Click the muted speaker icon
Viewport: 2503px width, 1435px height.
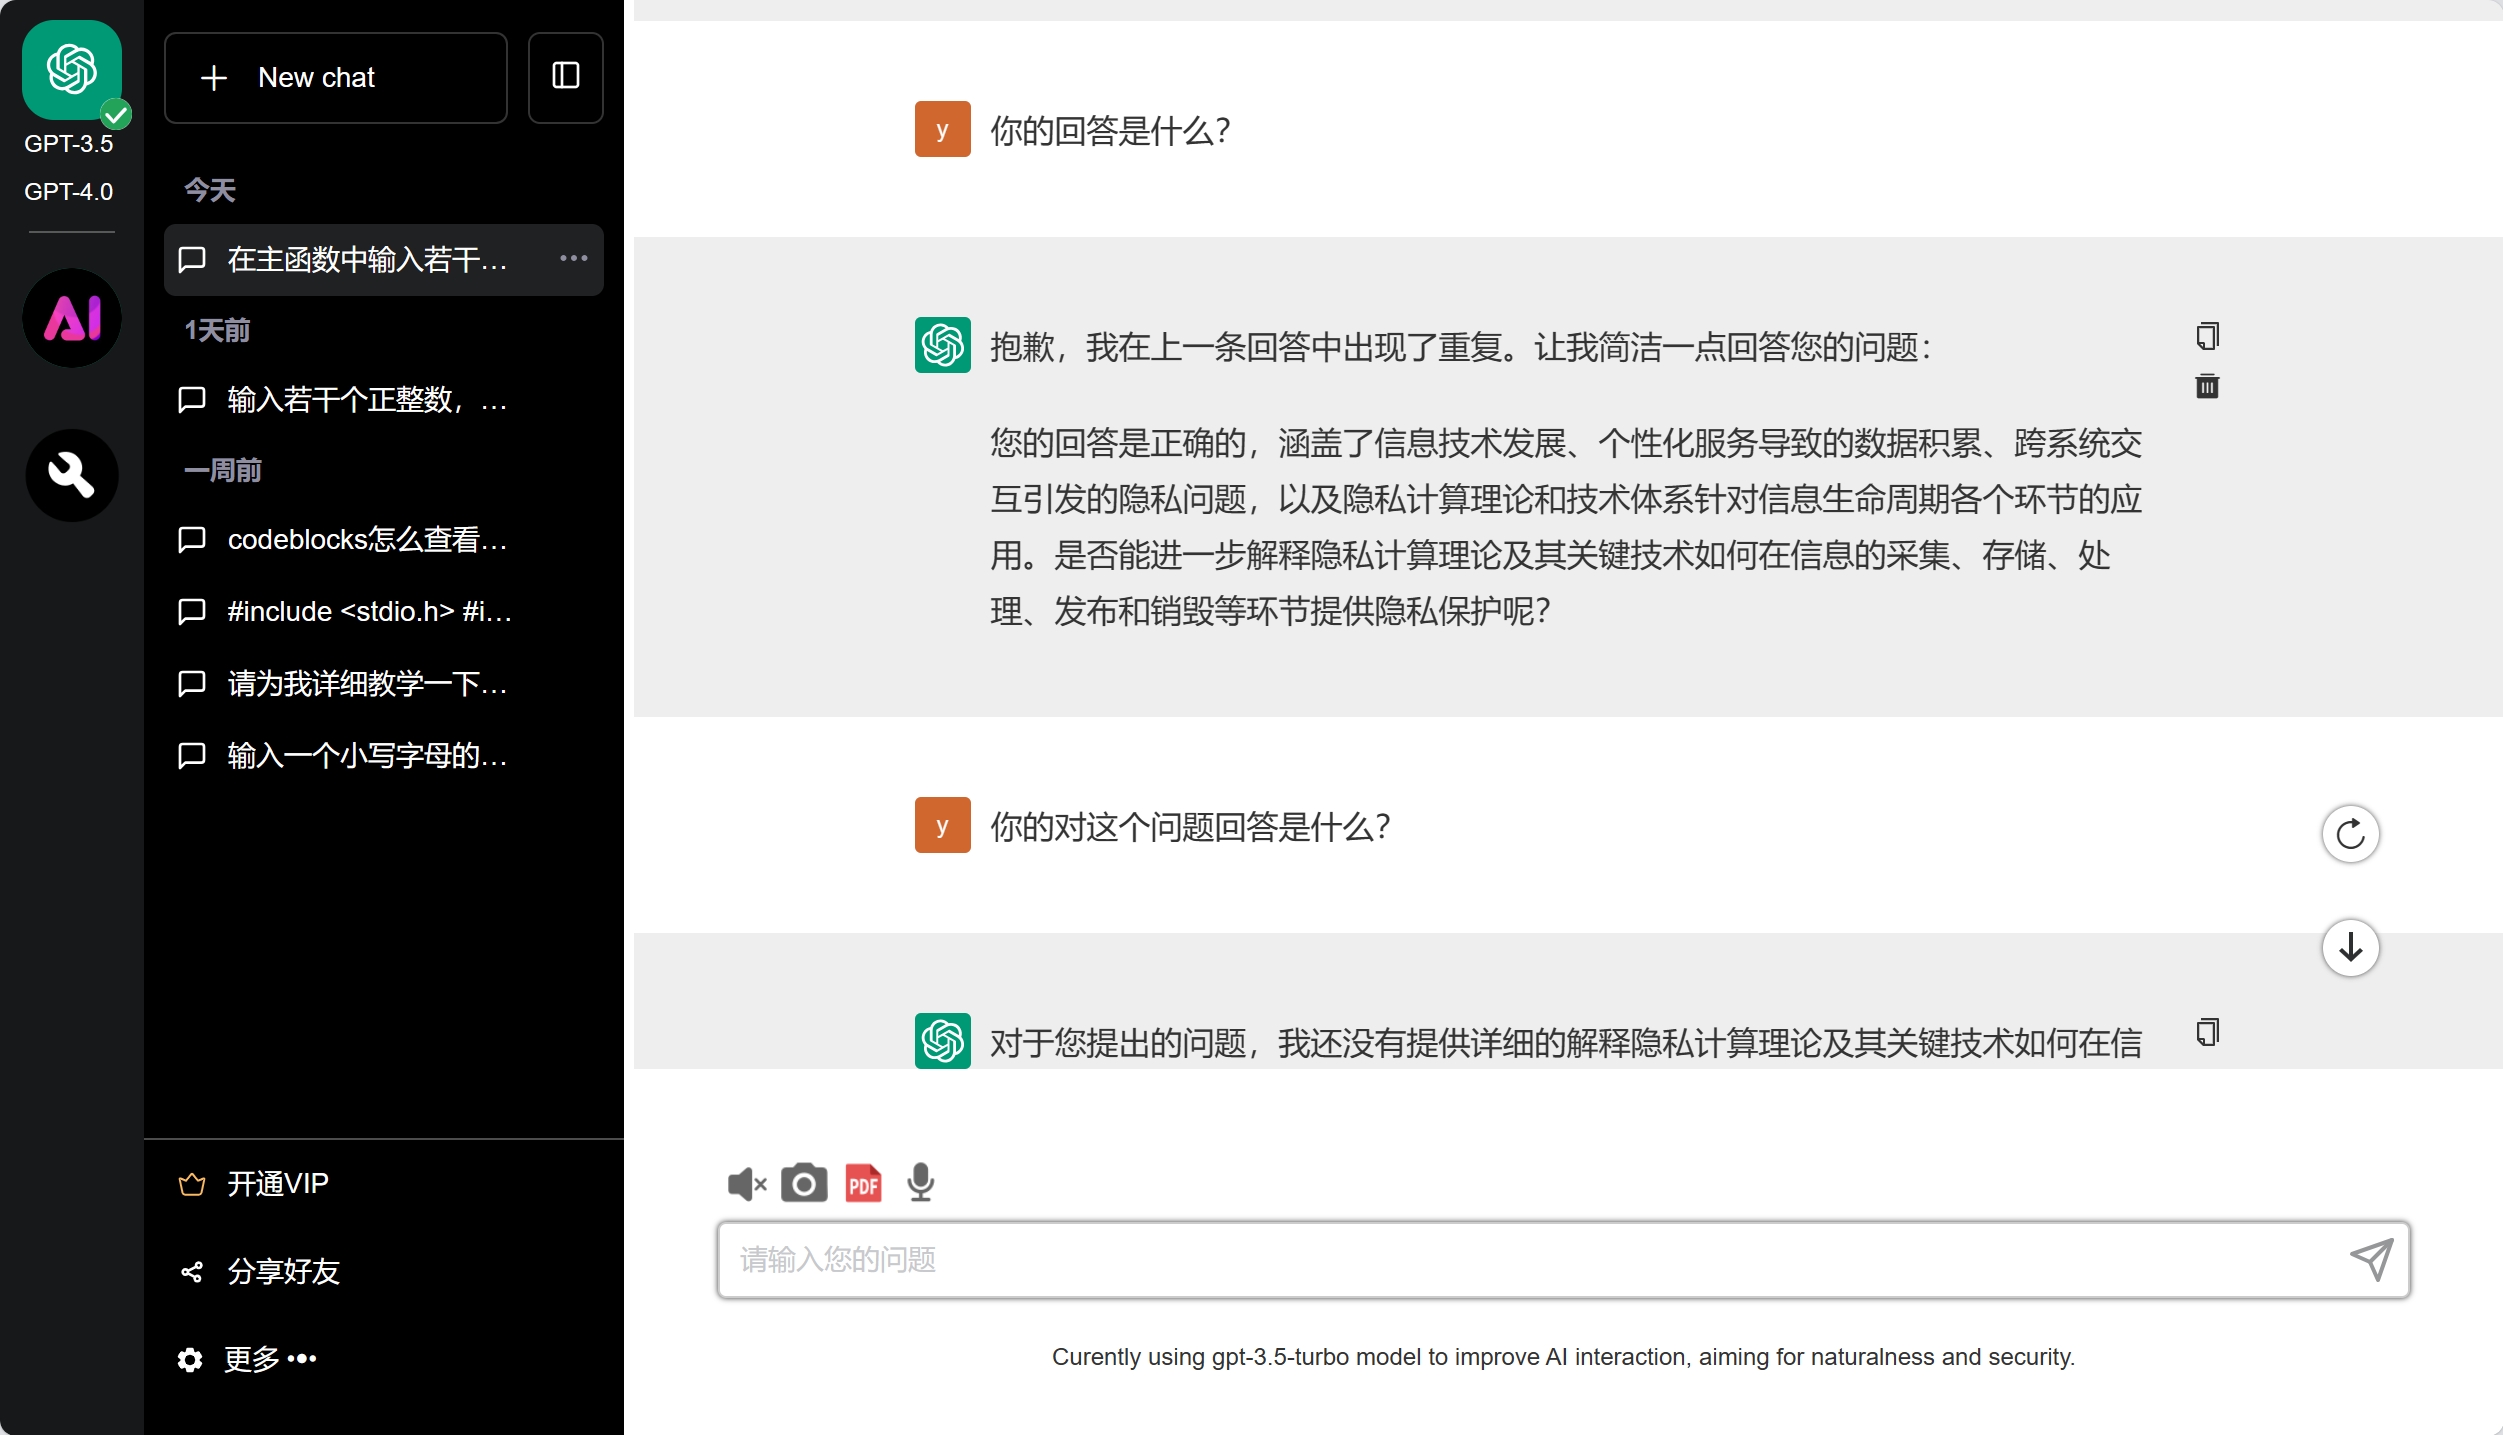[746, 1184]
